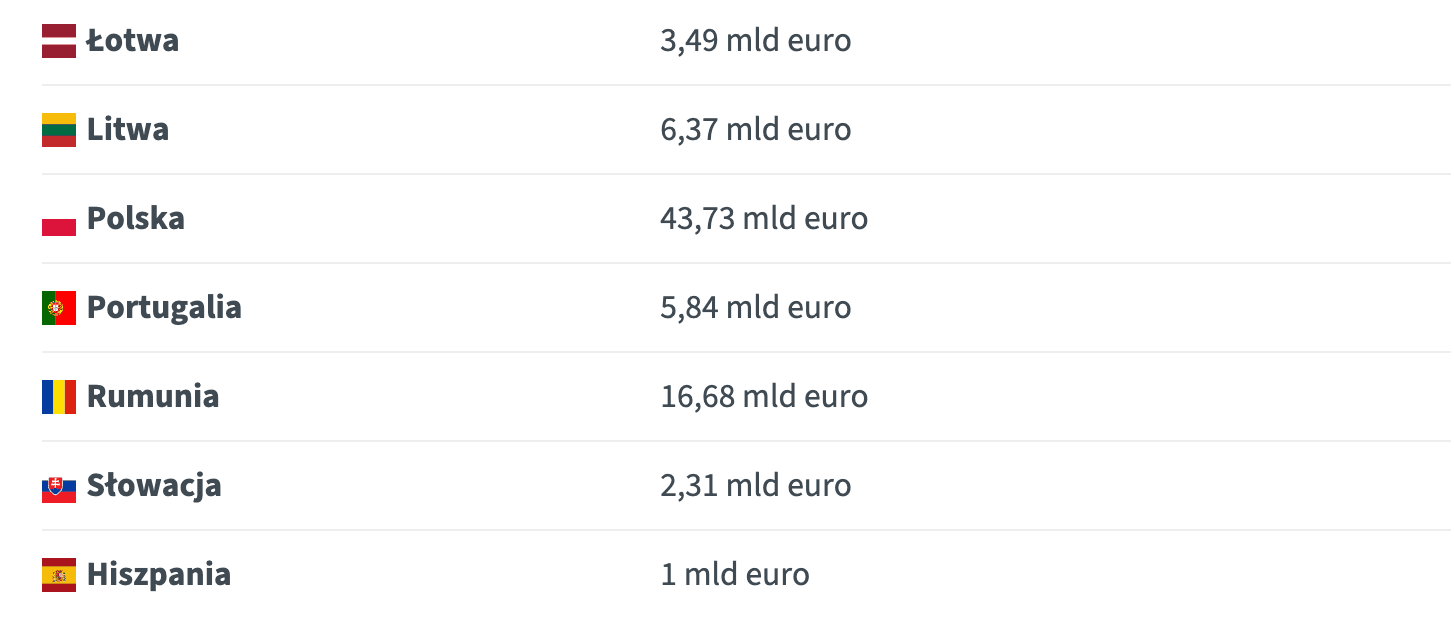The width and height of the screenshot is (1454, 632).
Task: Select the Słowacja country name
Action: pos(154,486)
